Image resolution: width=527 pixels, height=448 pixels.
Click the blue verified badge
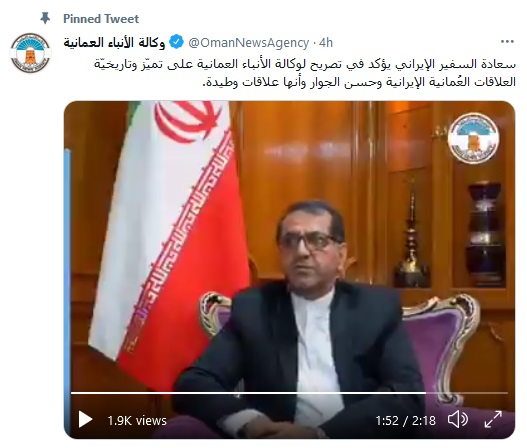pyautogui.click(x=176, y=42)
